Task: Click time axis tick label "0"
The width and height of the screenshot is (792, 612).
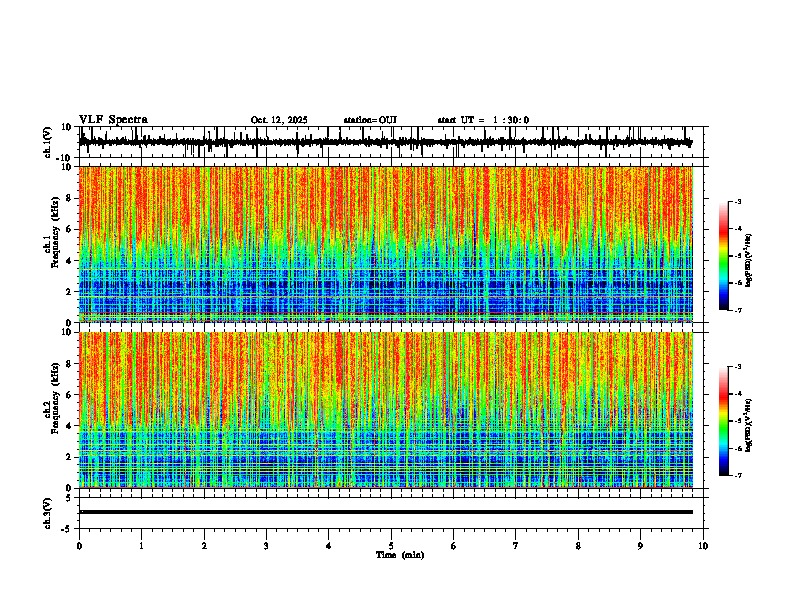Action: tap(79, 546)
